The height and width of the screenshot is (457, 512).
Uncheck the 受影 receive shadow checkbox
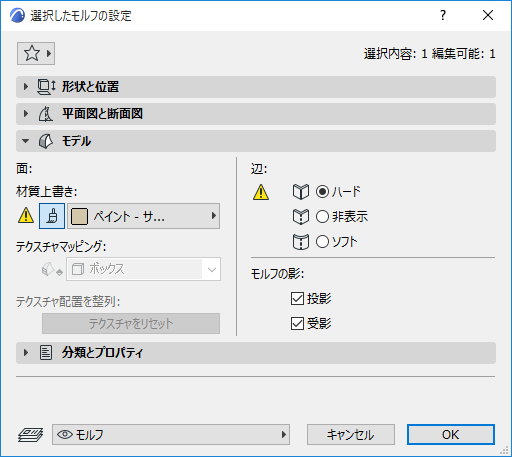[297, 323]
